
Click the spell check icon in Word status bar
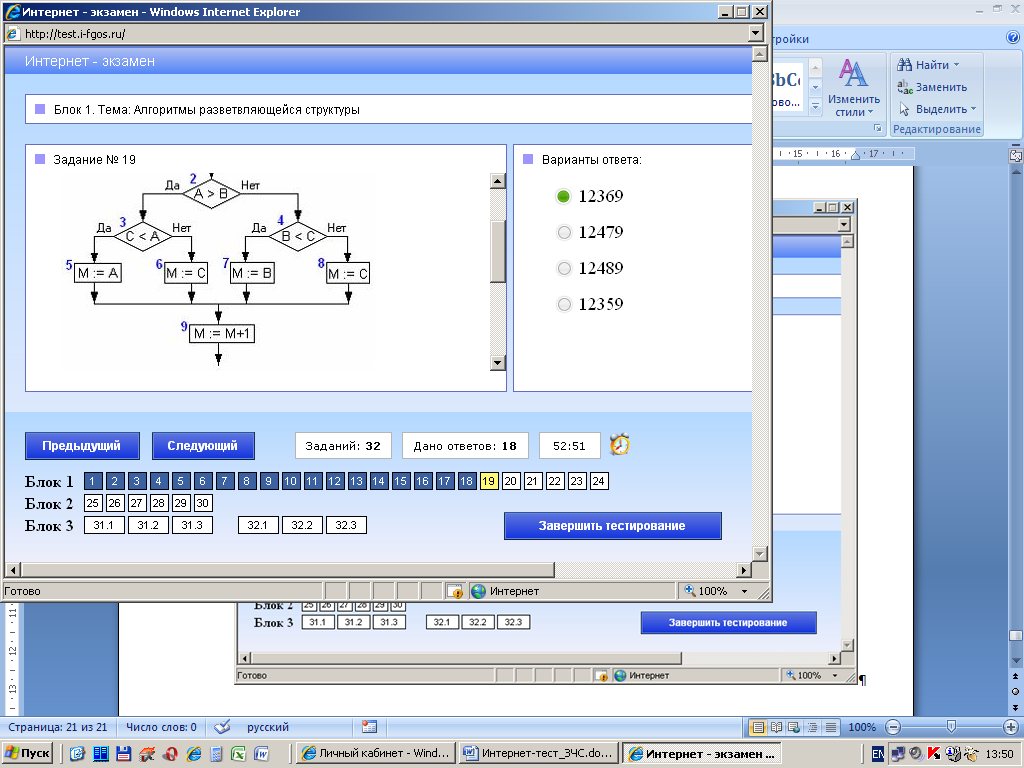(223, 727)
